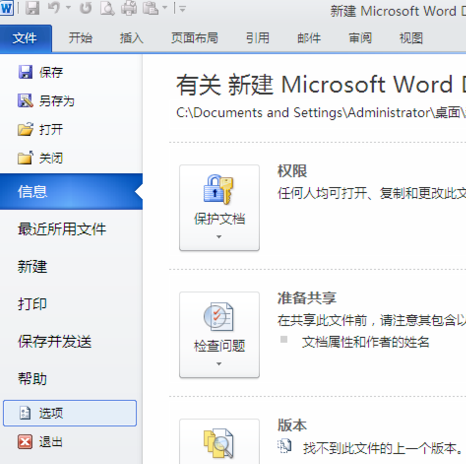This screenshot has width=466, height=464.
Task: Click the 关闭 folder icon in sidebar
Action: (25, 158)
